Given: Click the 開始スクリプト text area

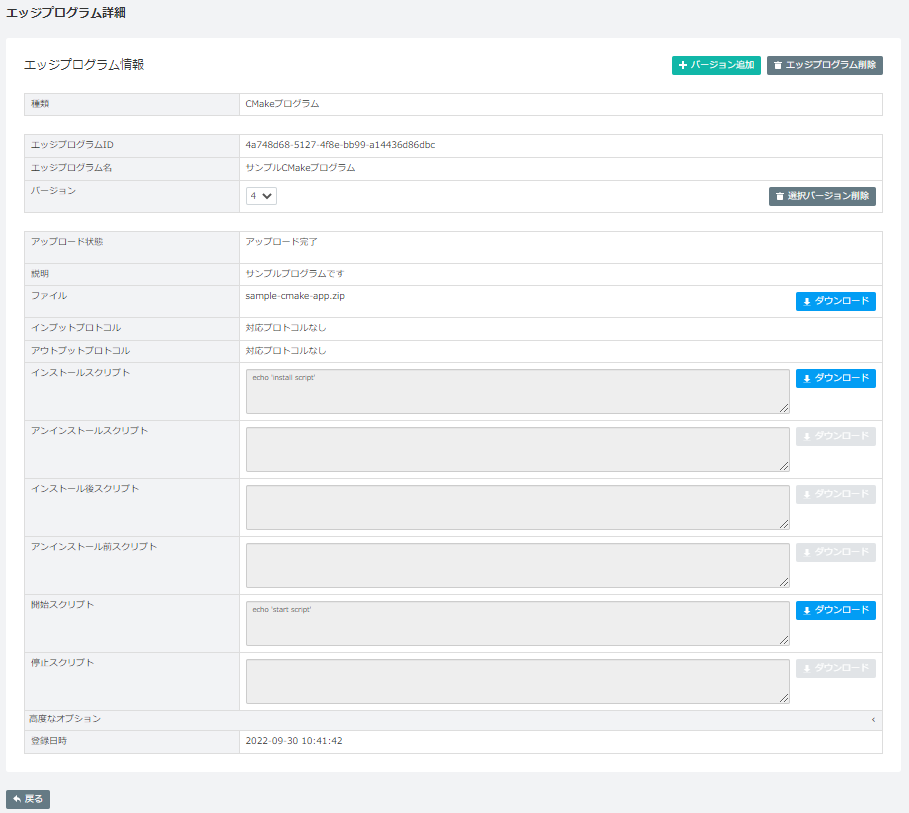Looking at the screenshot, I should coord(518,623).
